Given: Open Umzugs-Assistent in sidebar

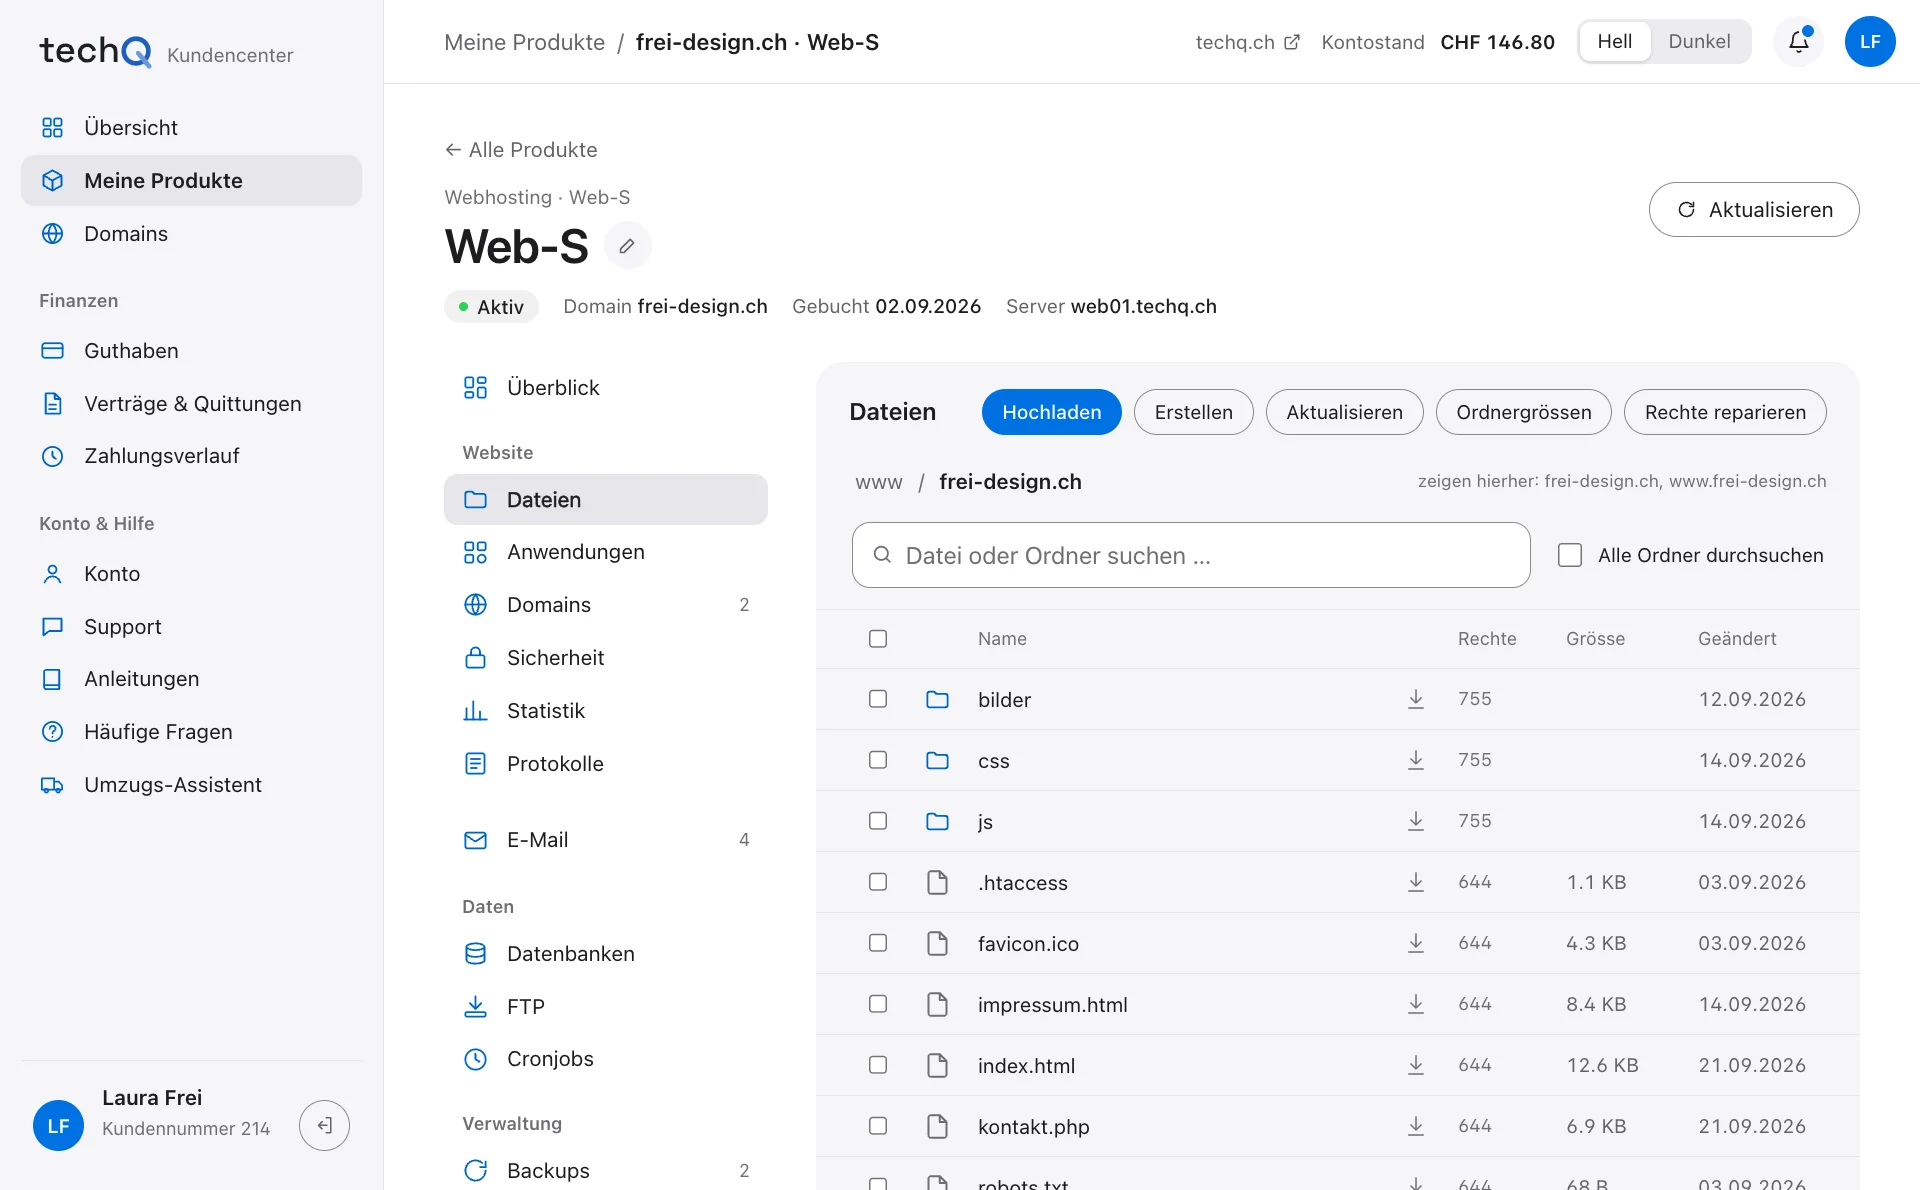Looking at the screenshot, I should coord(191,785).
